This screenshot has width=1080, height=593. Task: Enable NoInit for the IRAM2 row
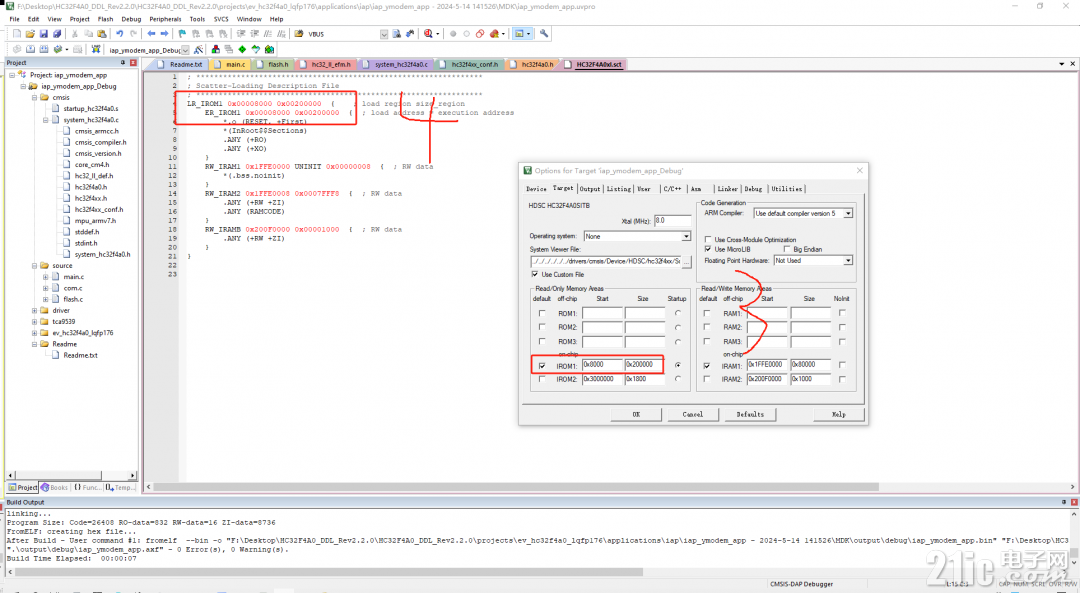[842, 379]
